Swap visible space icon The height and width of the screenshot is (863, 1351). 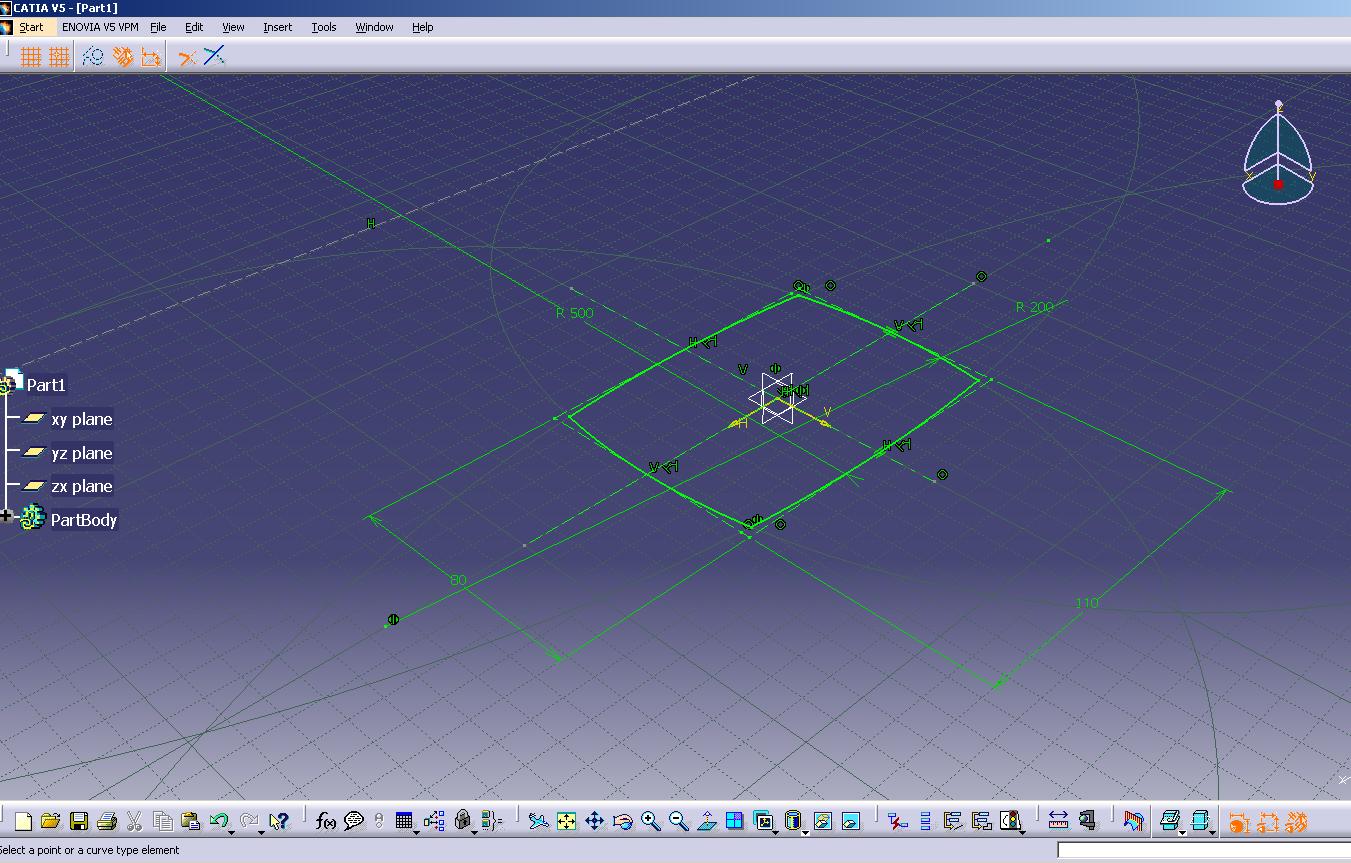point(850,821)
